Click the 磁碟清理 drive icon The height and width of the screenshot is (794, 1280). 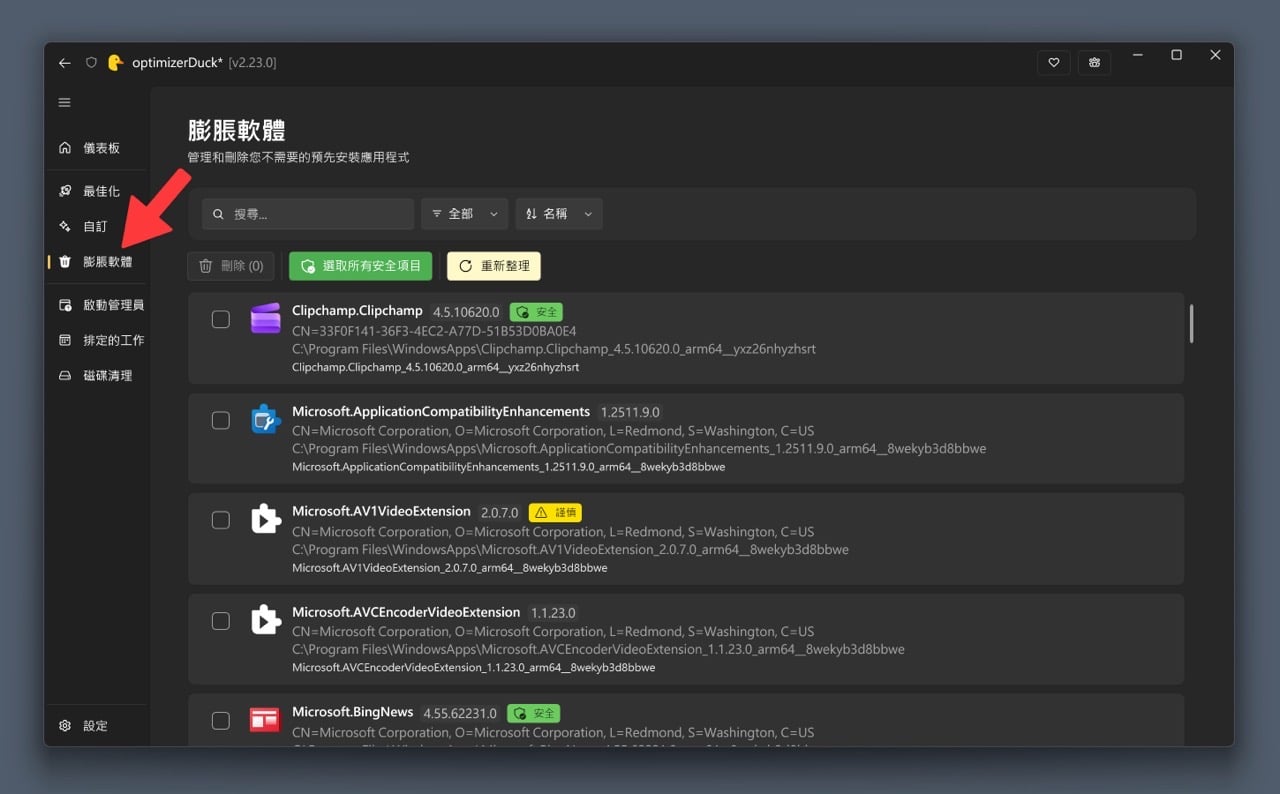coord(65,376)
